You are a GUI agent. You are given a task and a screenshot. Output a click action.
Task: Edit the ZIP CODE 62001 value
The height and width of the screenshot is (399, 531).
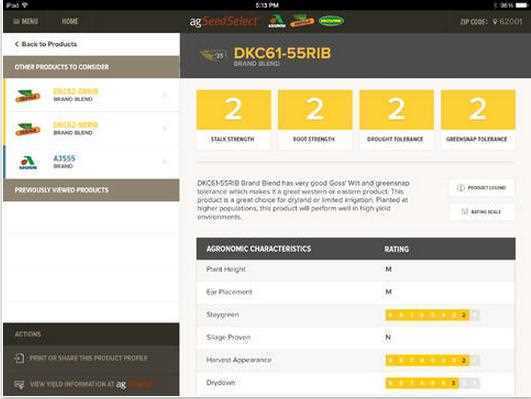(x=511, y=21)
